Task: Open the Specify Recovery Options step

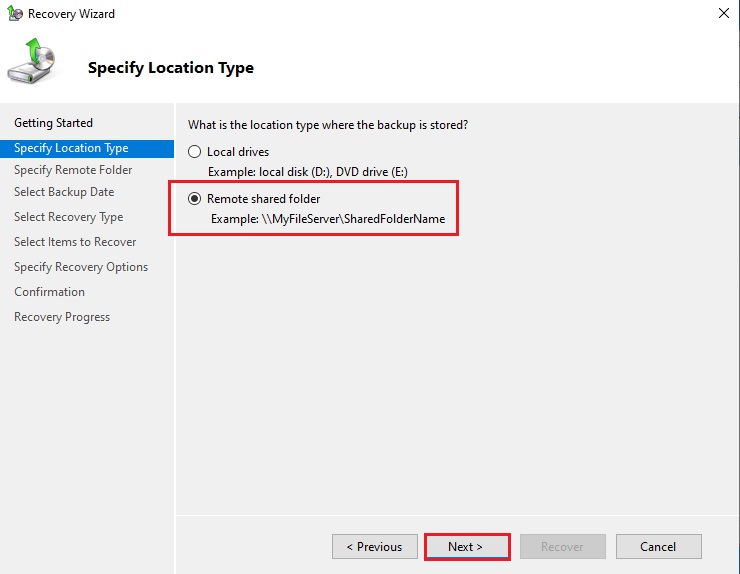Action: [x=81, y=267]
